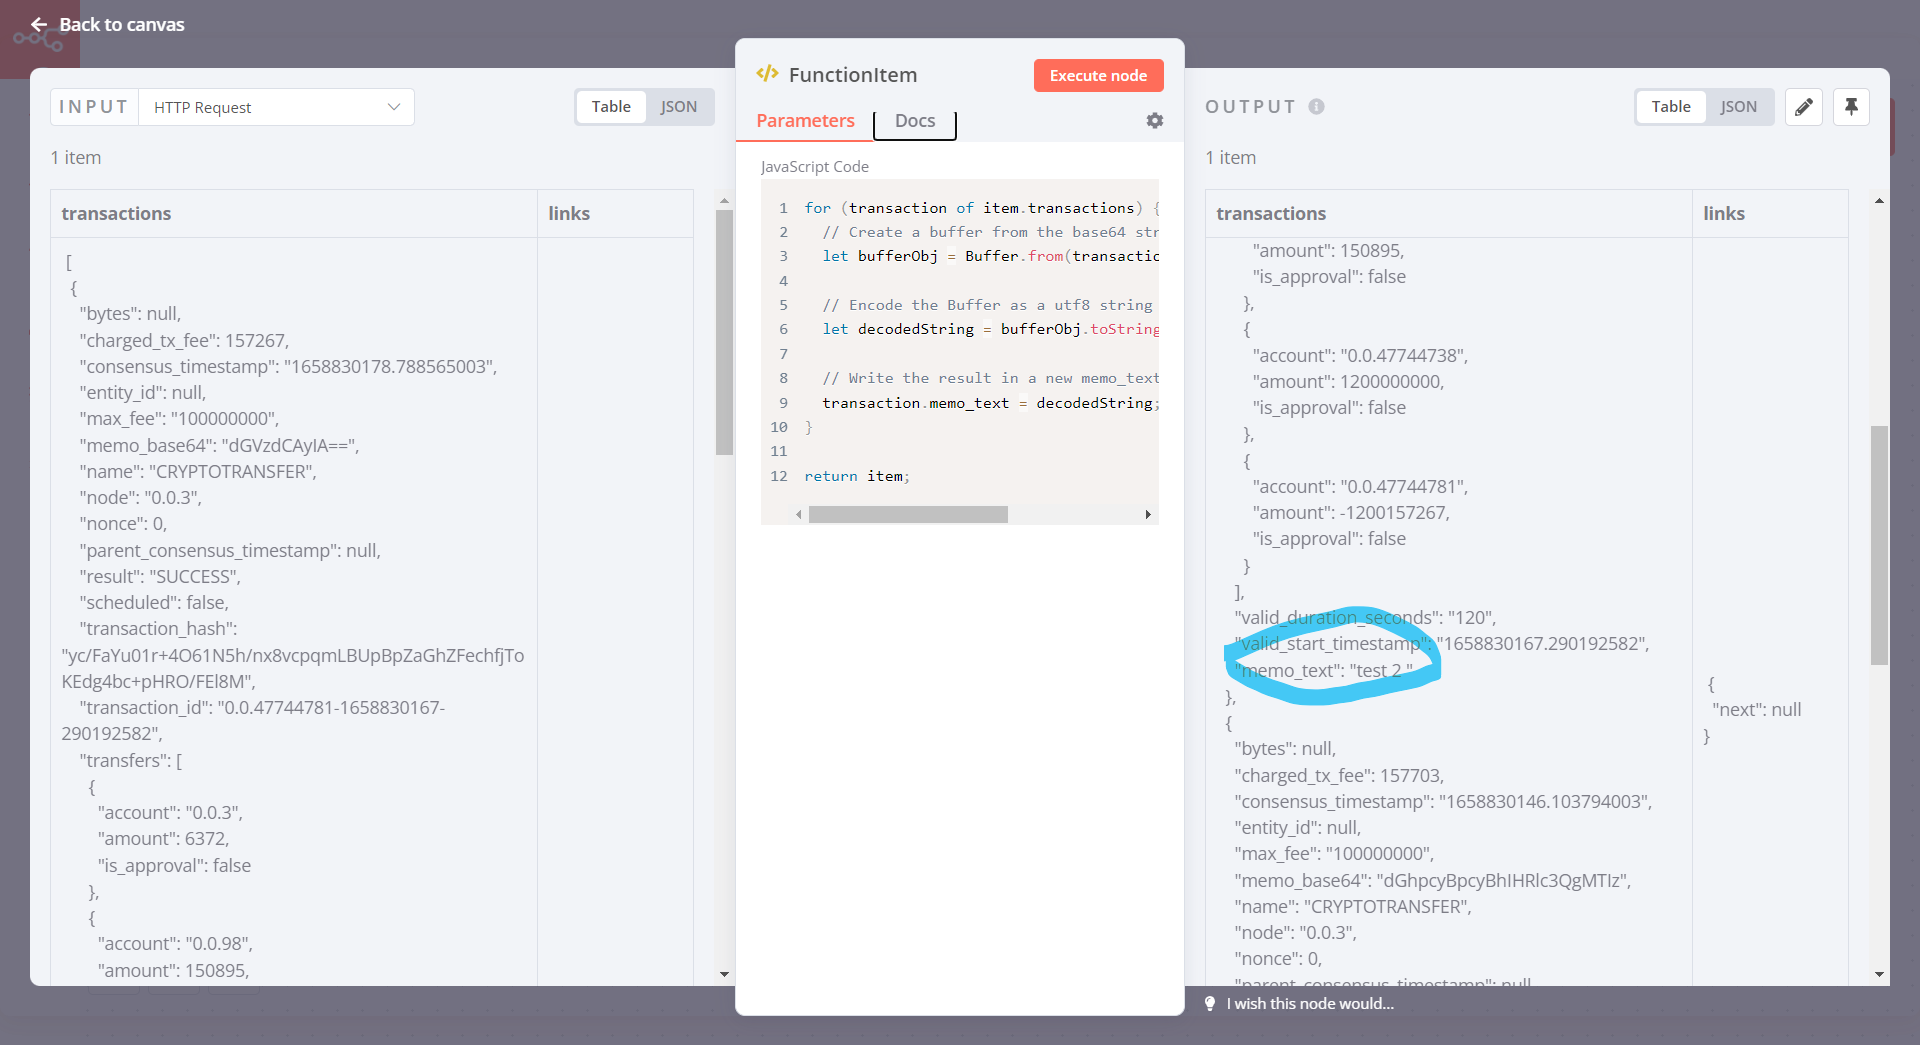1920x1045 pixels.
Task: Click the back arrow icon
Action: 39,24
